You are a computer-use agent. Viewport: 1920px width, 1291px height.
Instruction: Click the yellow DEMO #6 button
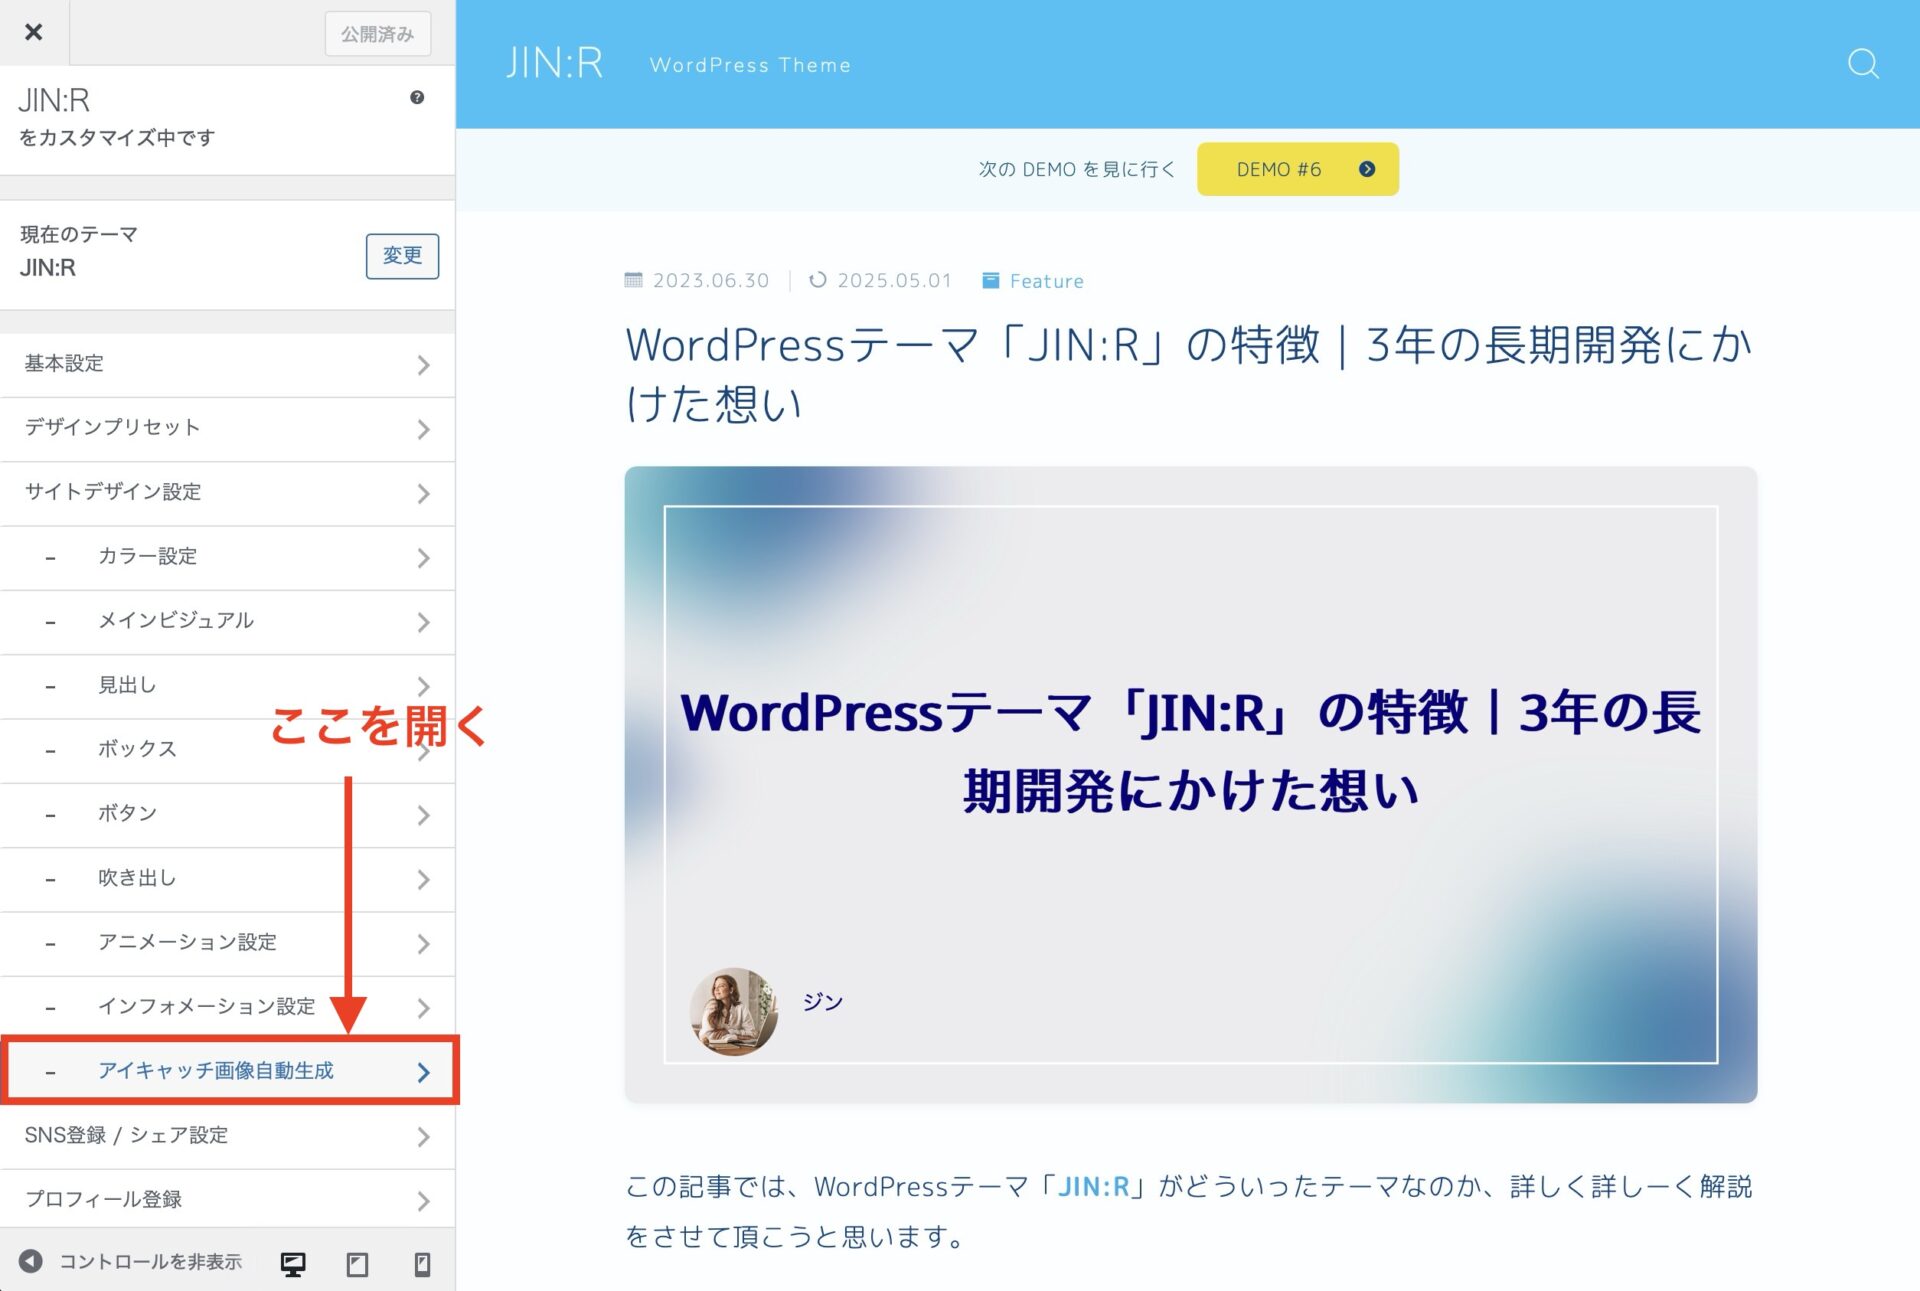[1297, 169]
